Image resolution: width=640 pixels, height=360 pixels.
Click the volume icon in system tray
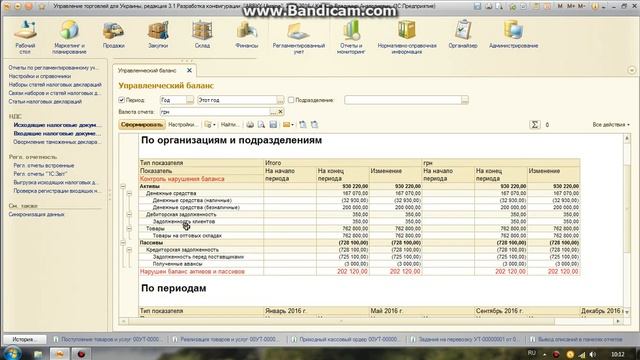pyautogui.click(x=593, y=354)
